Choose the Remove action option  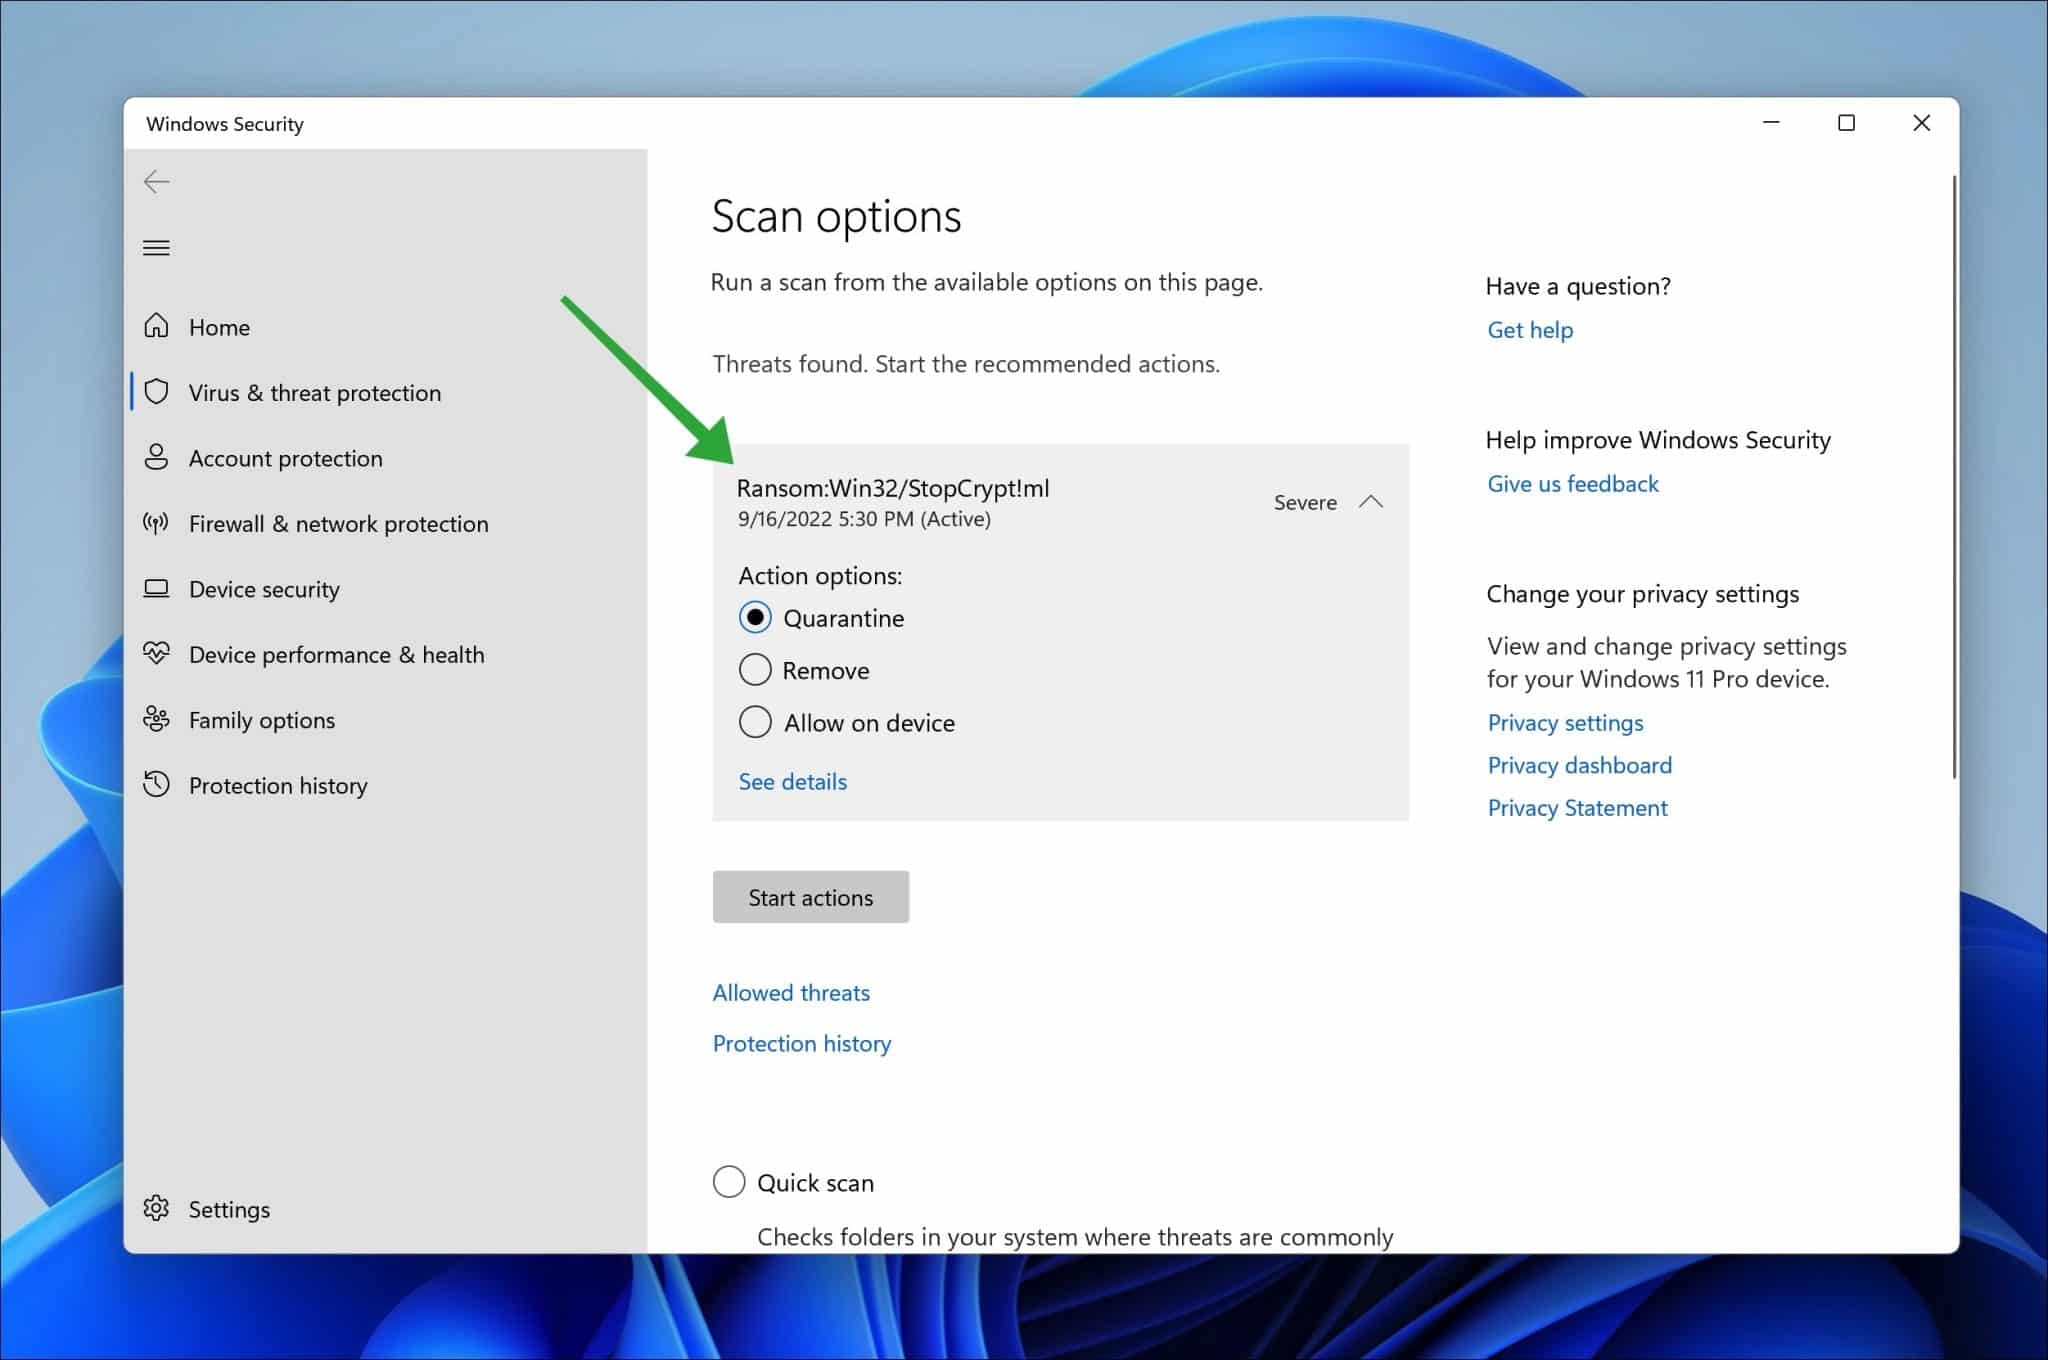tap(756, 670)
